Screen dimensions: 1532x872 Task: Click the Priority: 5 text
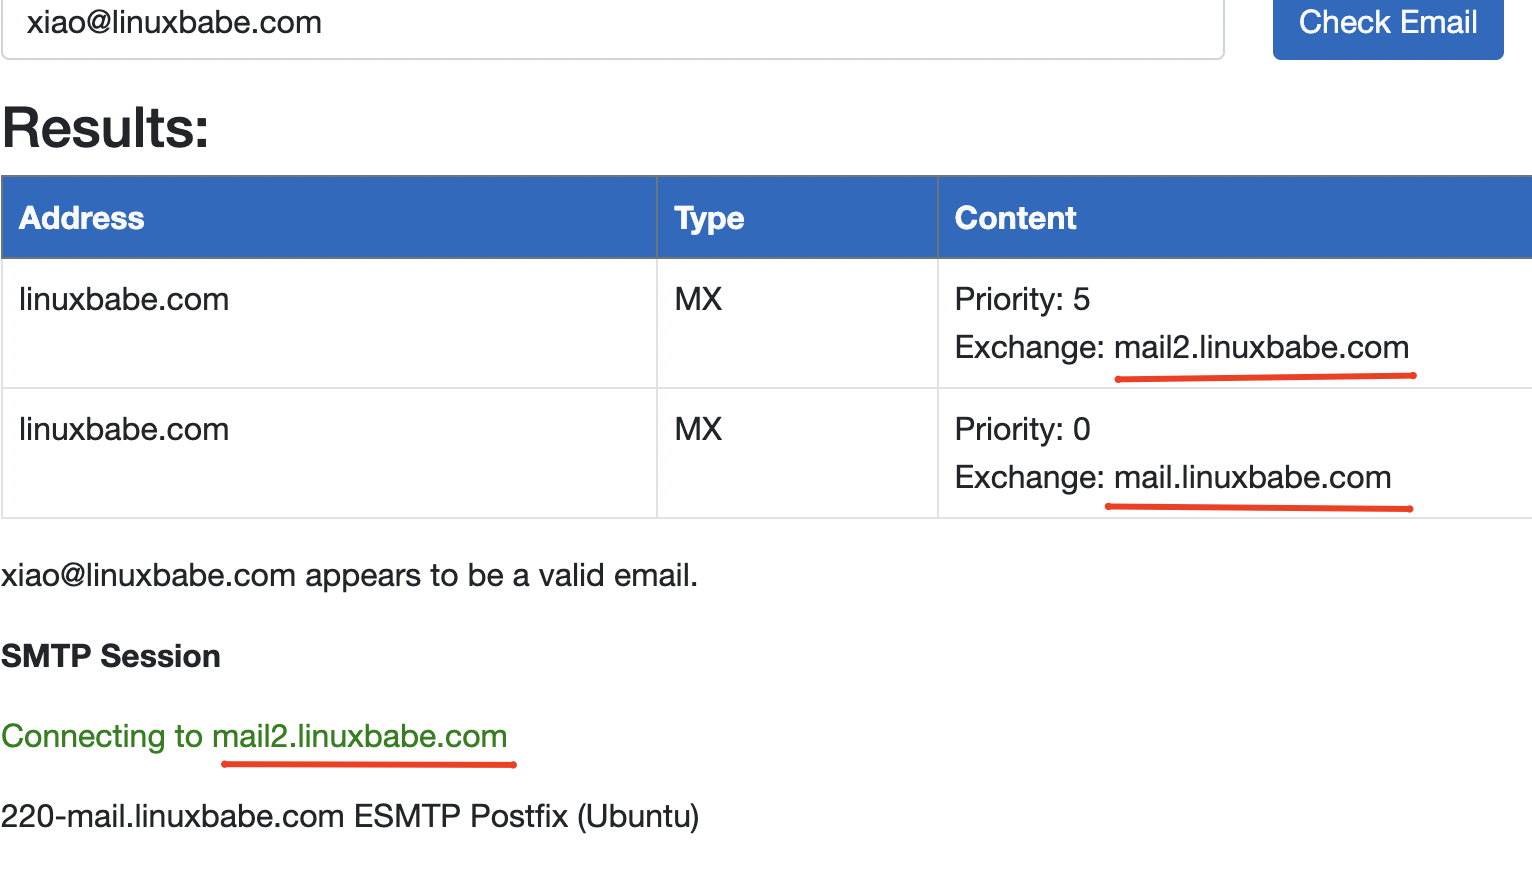point(1022,299)
